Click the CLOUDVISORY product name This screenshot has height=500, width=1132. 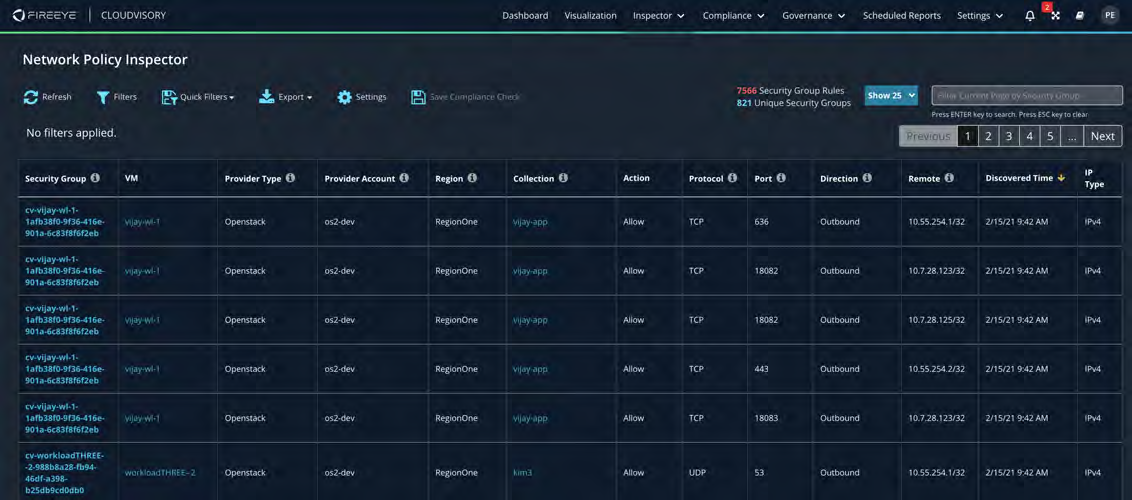[x=133, y=15]
